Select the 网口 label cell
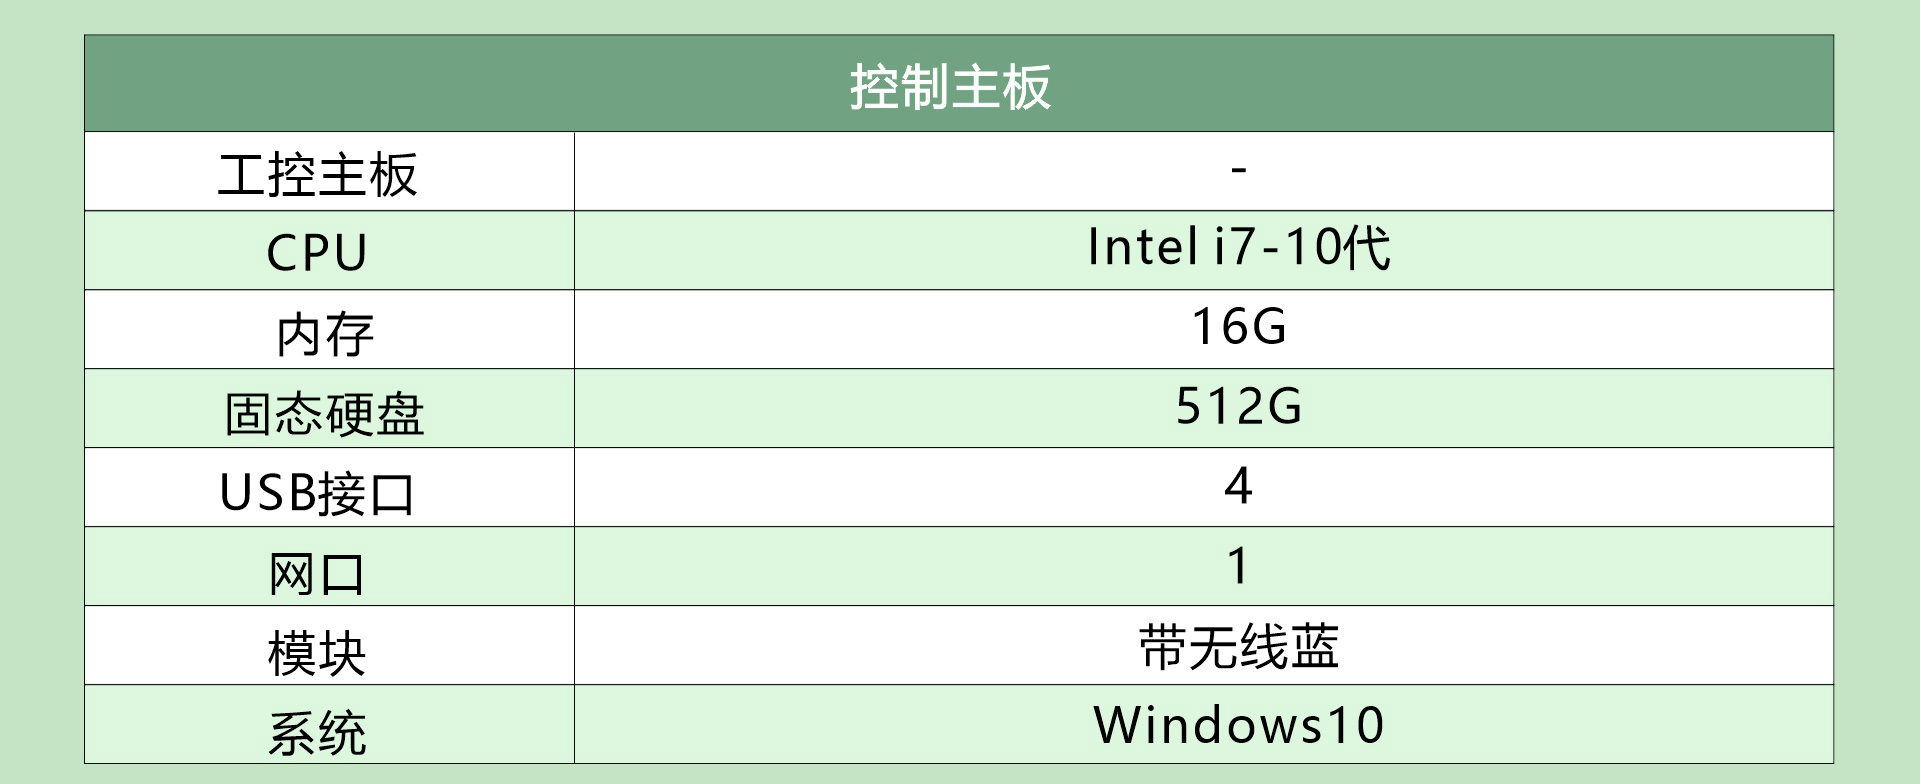Viewport: 1921px width, 784px height. 317,572
